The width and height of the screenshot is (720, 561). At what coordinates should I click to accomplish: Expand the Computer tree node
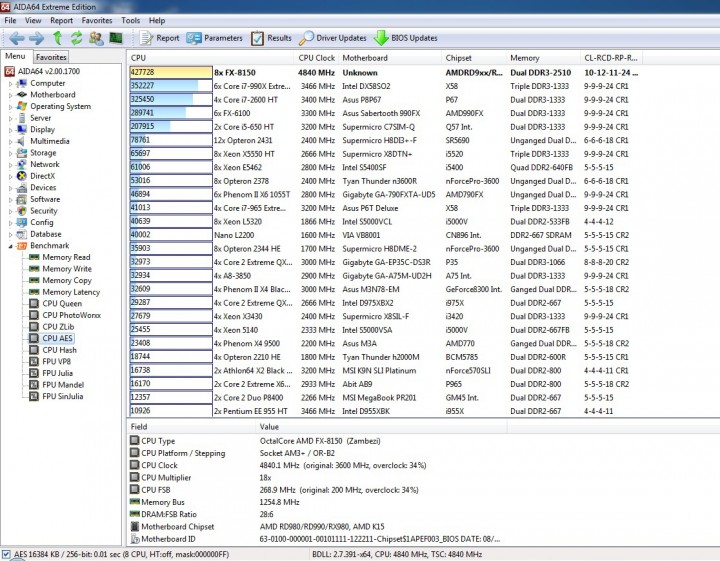click(x=11, y=84)
